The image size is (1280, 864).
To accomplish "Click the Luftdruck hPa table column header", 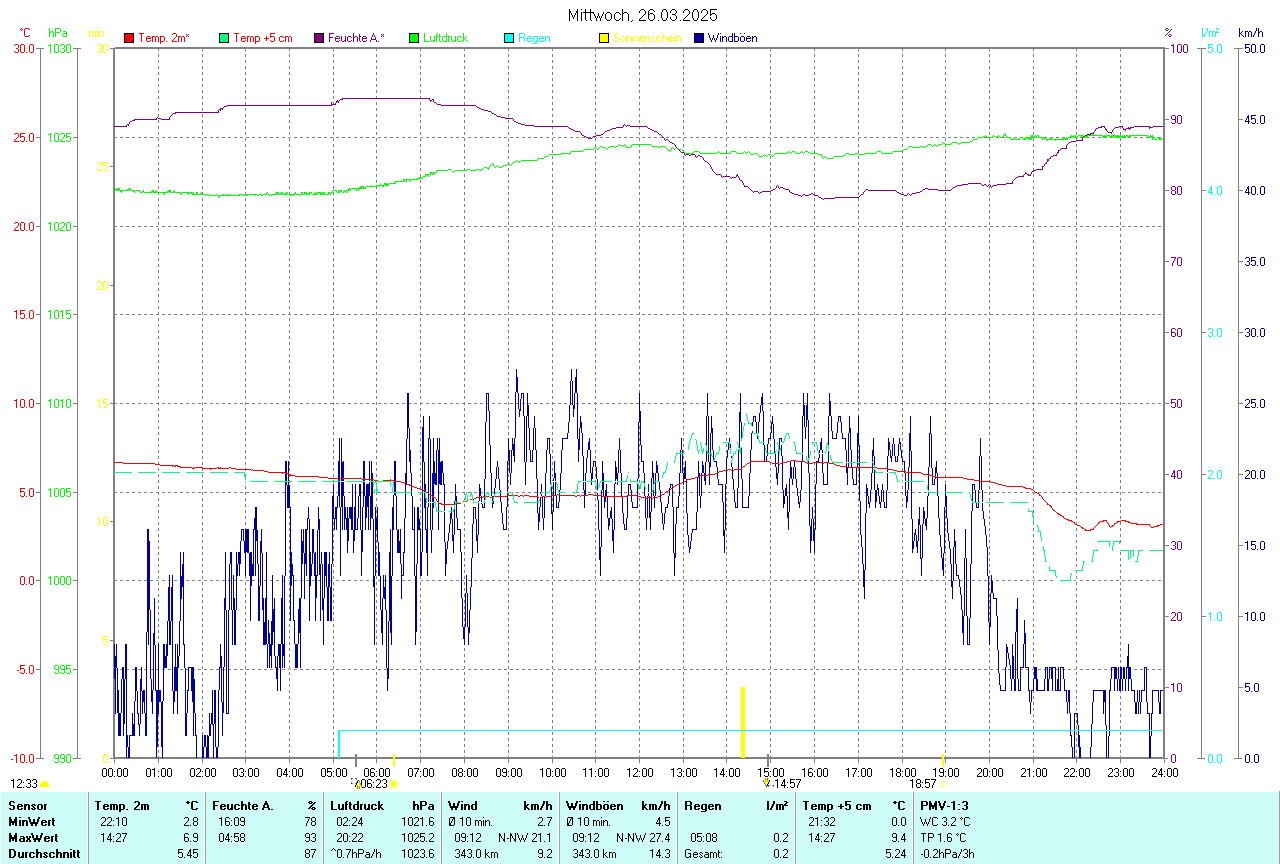I will (x=383, y=806).
